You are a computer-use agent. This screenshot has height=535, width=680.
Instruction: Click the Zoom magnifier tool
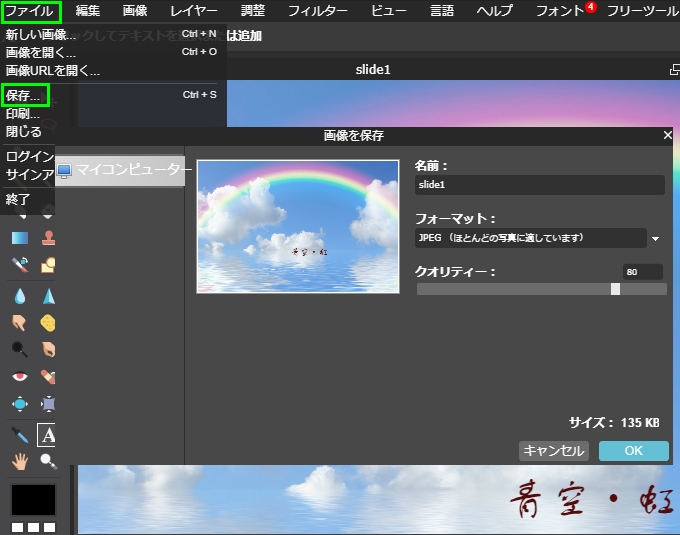(48, 461)
